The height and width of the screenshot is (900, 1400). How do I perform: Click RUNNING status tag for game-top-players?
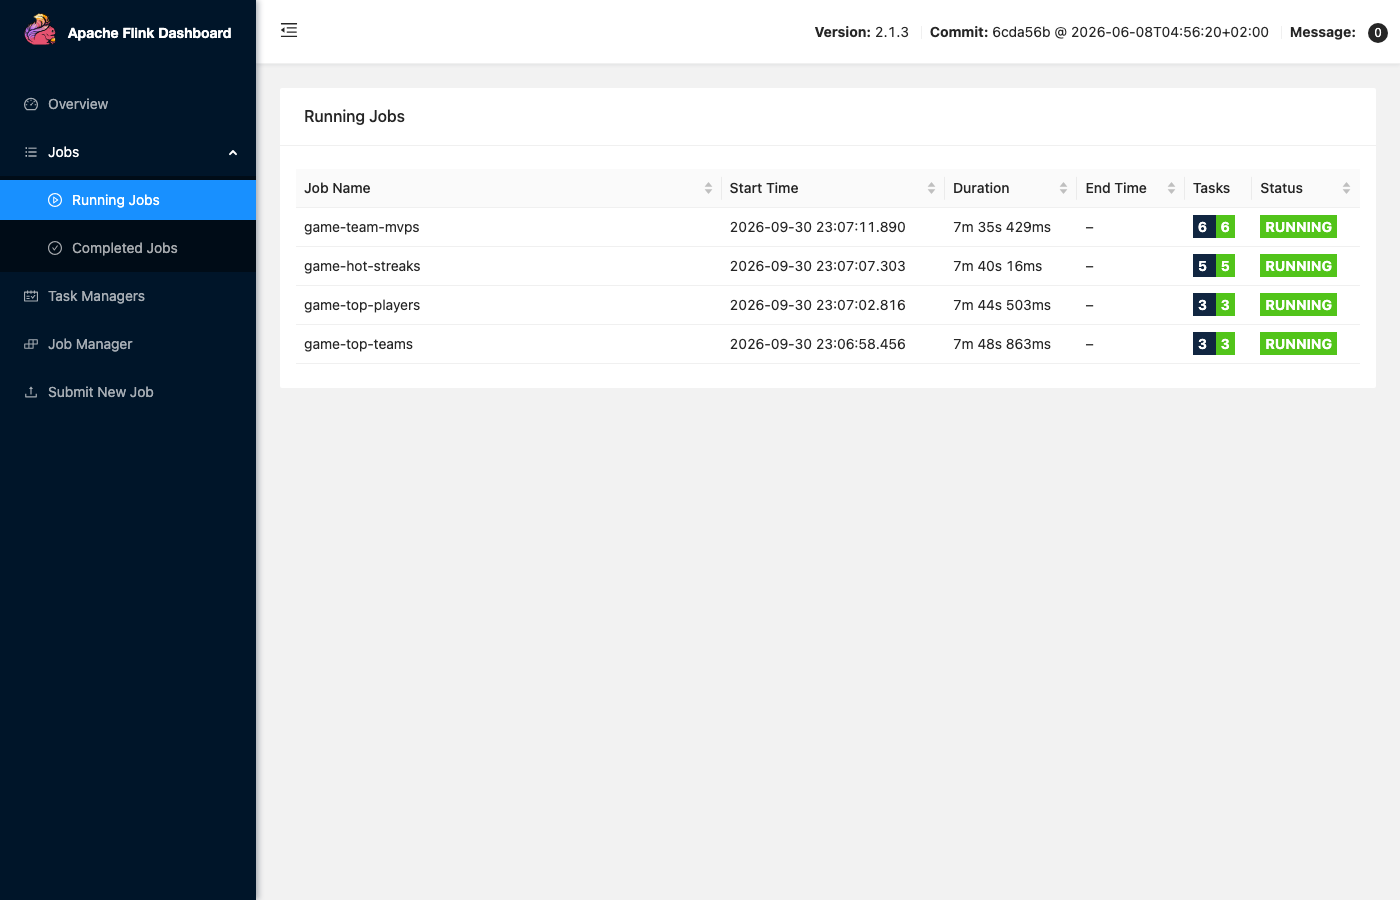[1298, 305]
